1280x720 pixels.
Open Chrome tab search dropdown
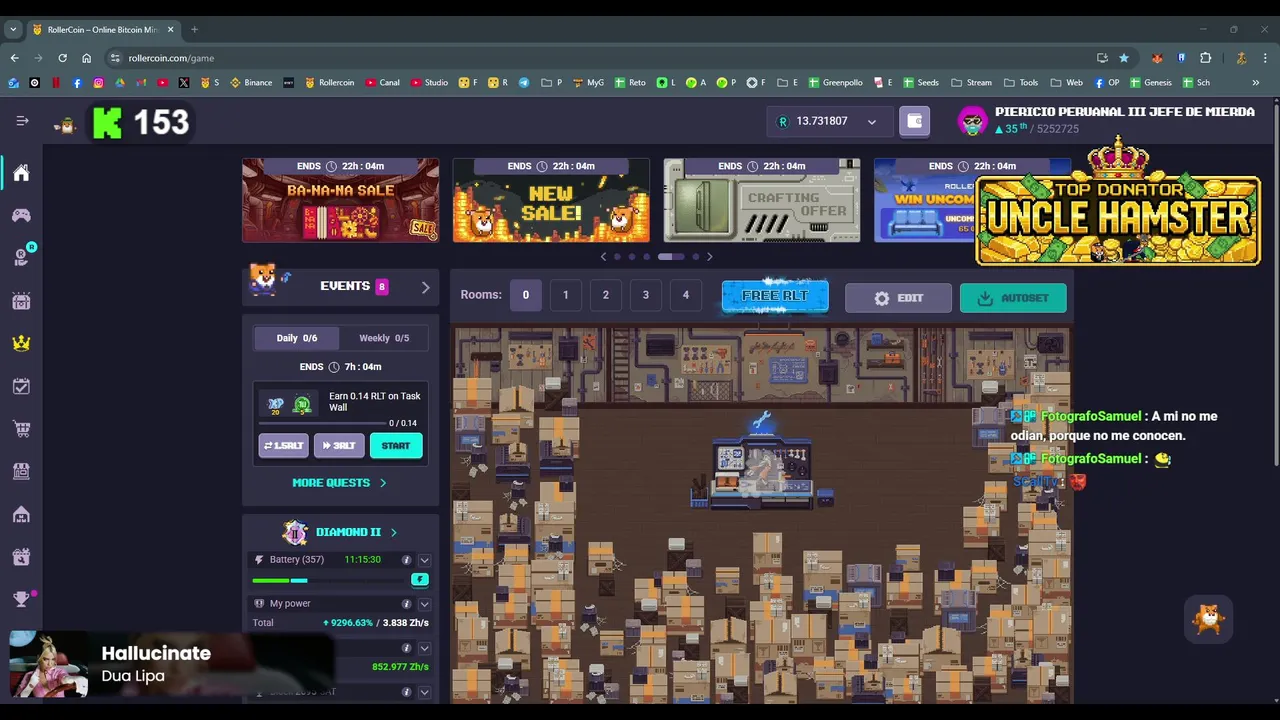pos(13,30)
